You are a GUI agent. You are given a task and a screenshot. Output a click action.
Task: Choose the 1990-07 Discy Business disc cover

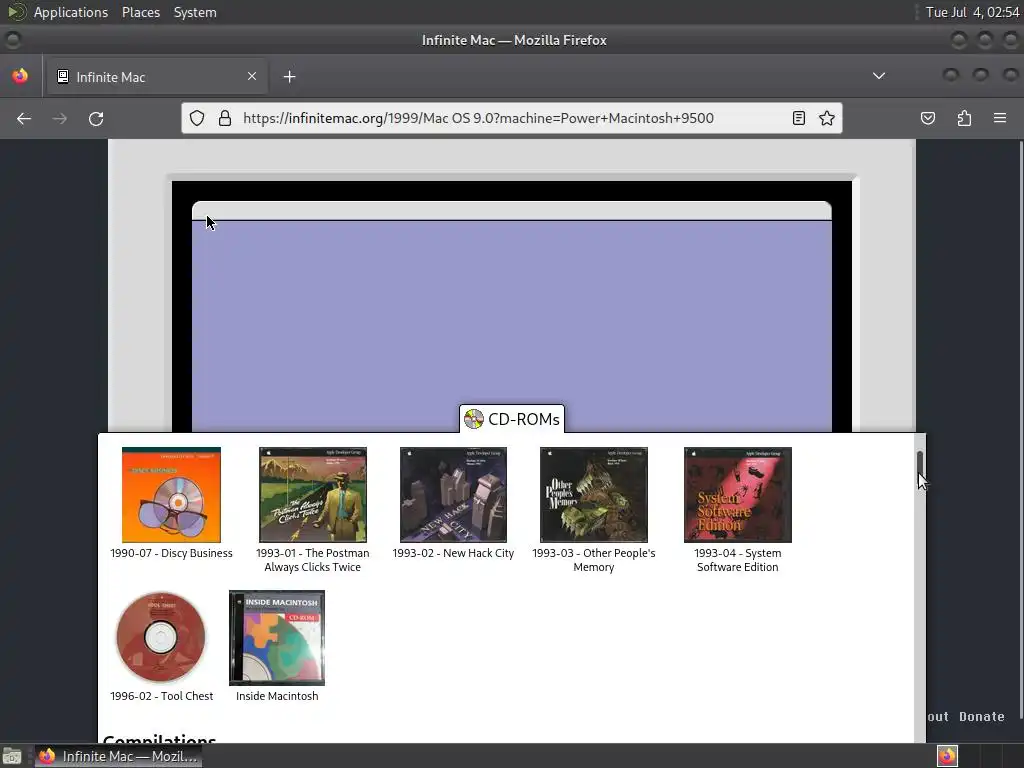click(x=171, y=495)
